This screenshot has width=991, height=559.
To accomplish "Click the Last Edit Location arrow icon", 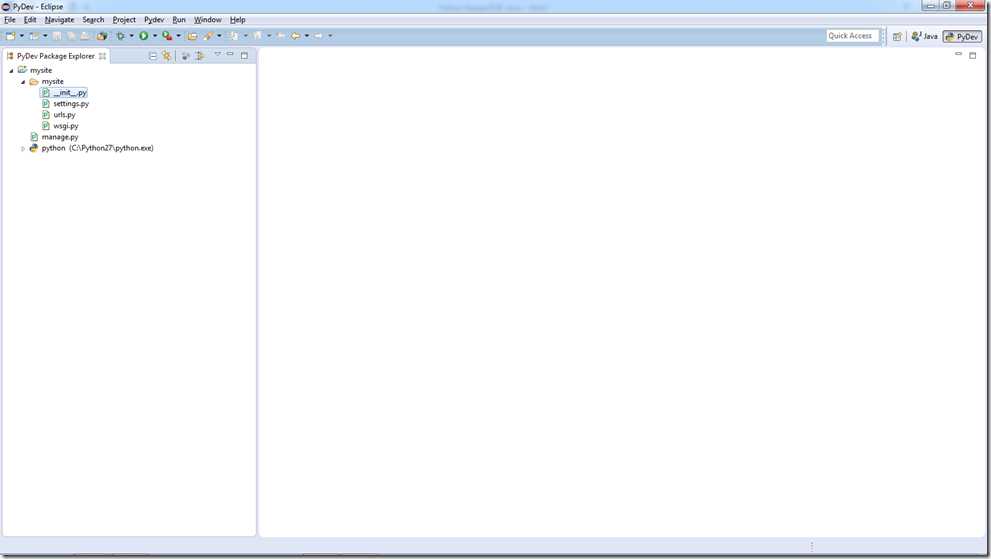I will click(281, 36).
